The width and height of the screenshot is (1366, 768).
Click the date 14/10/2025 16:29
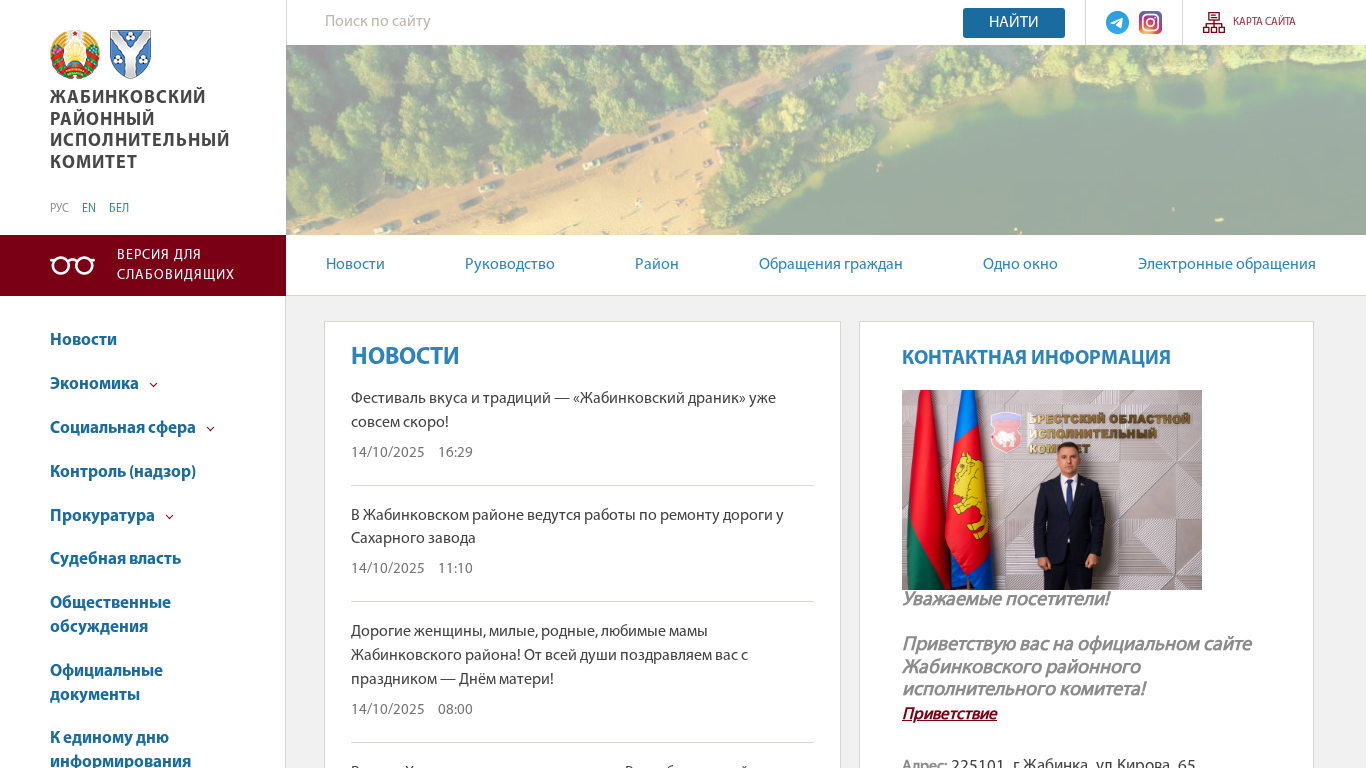tap(412, 453)
